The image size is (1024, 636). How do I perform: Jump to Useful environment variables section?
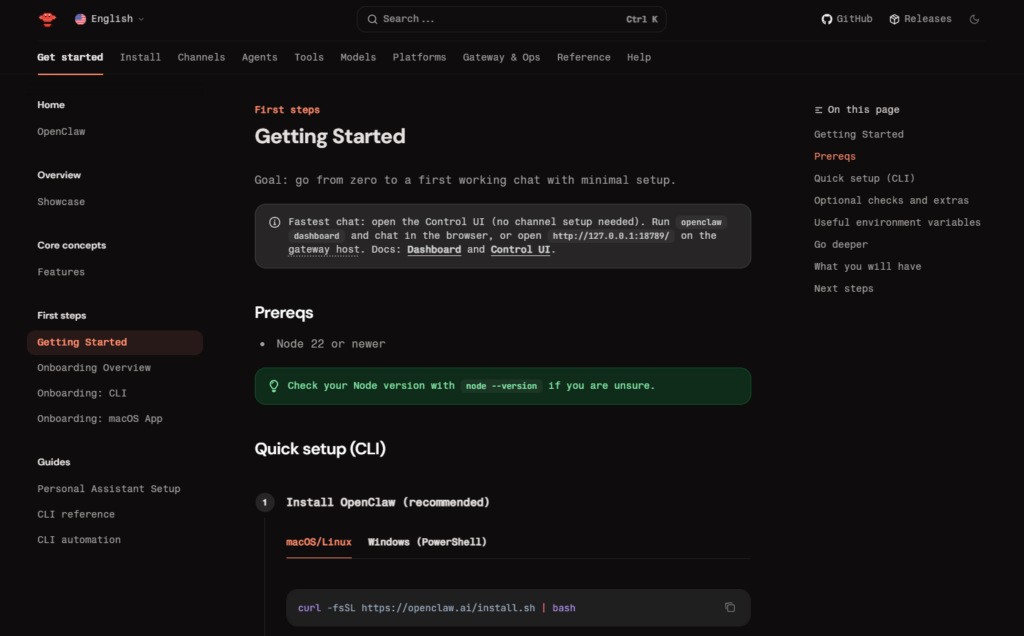[897, 222]
